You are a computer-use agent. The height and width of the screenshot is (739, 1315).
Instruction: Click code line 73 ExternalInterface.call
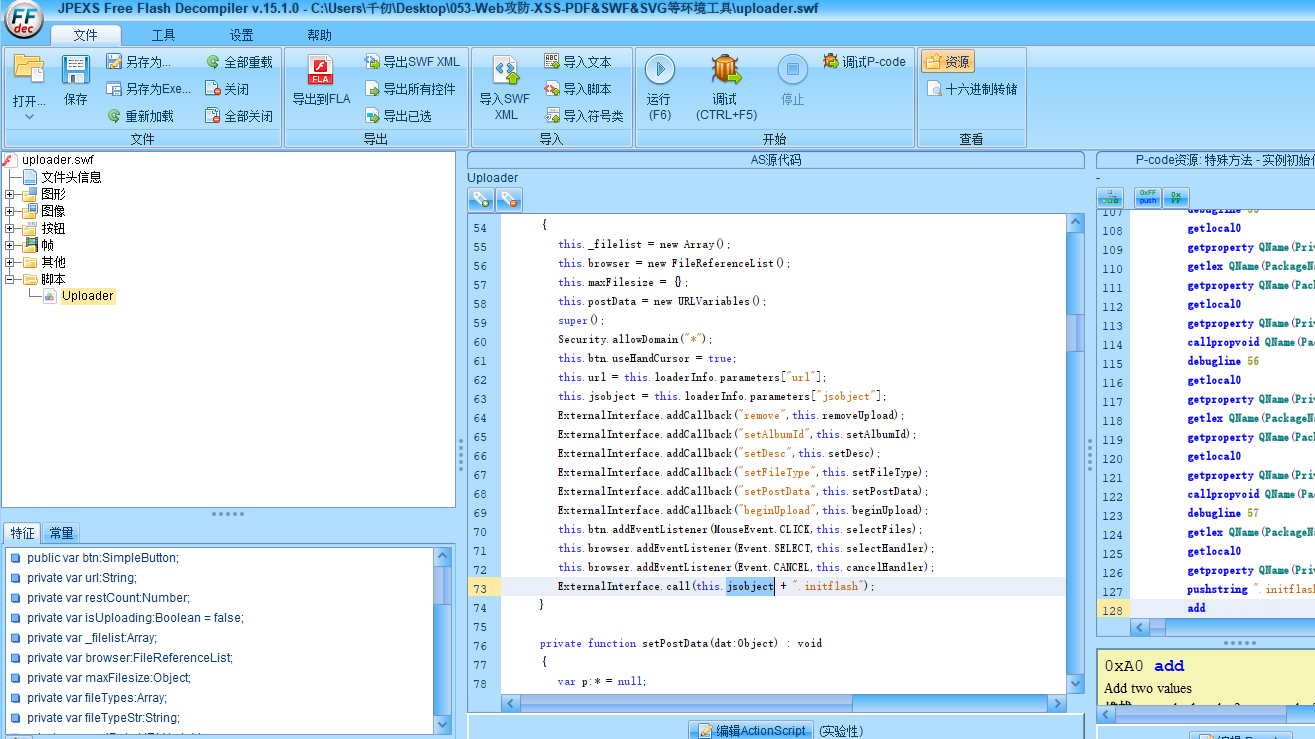tap(716, 586)
